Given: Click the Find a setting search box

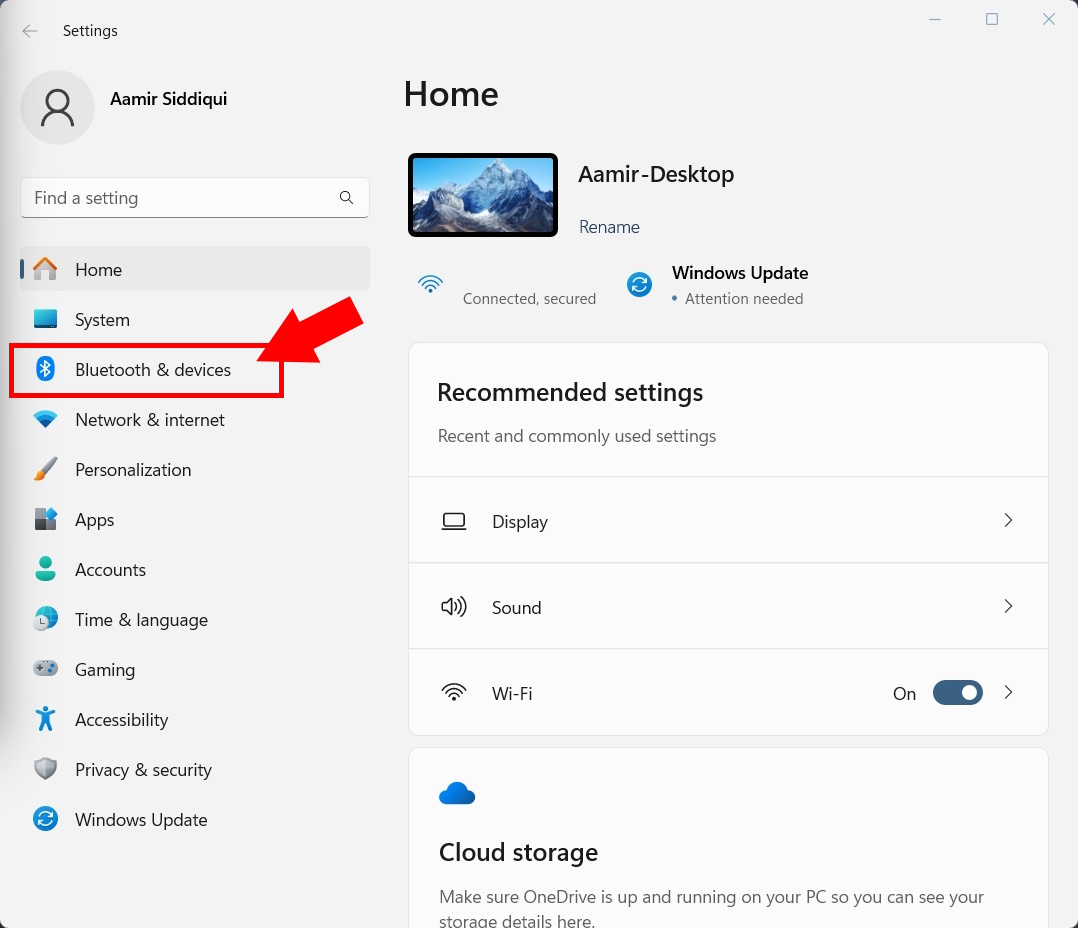Looking at the screenshot, I should (x=182, y=198).
